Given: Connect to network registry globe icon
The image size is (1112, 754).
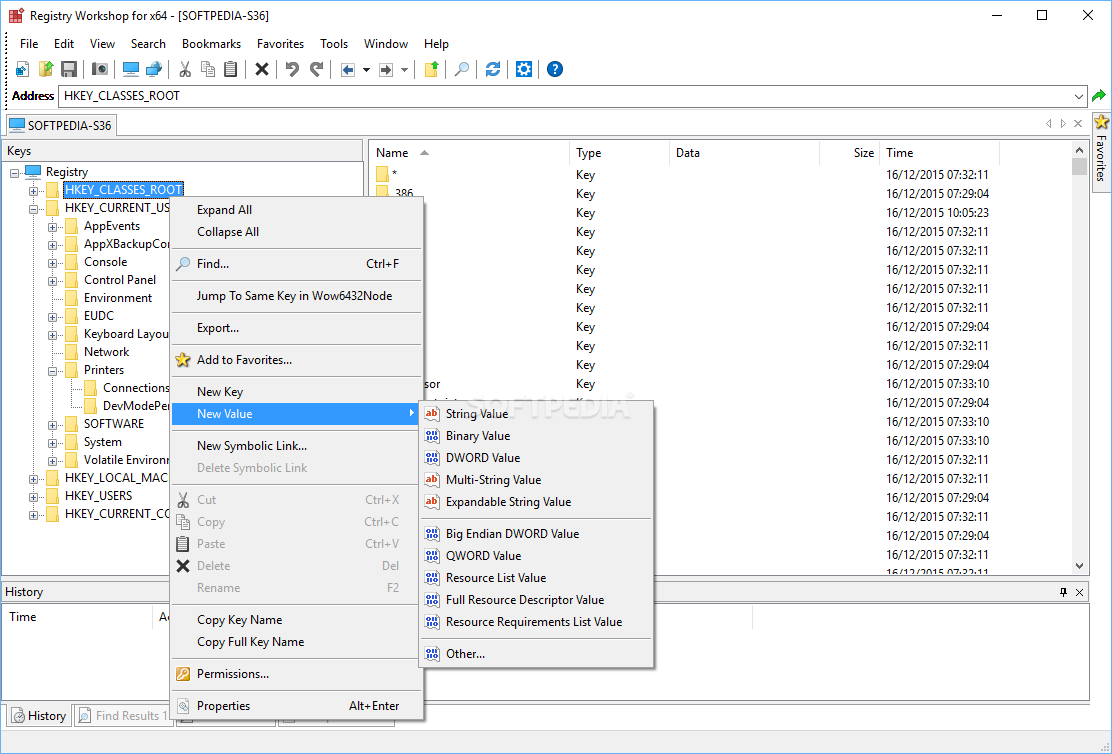Looking at the screenshot, I should point(154,69).
